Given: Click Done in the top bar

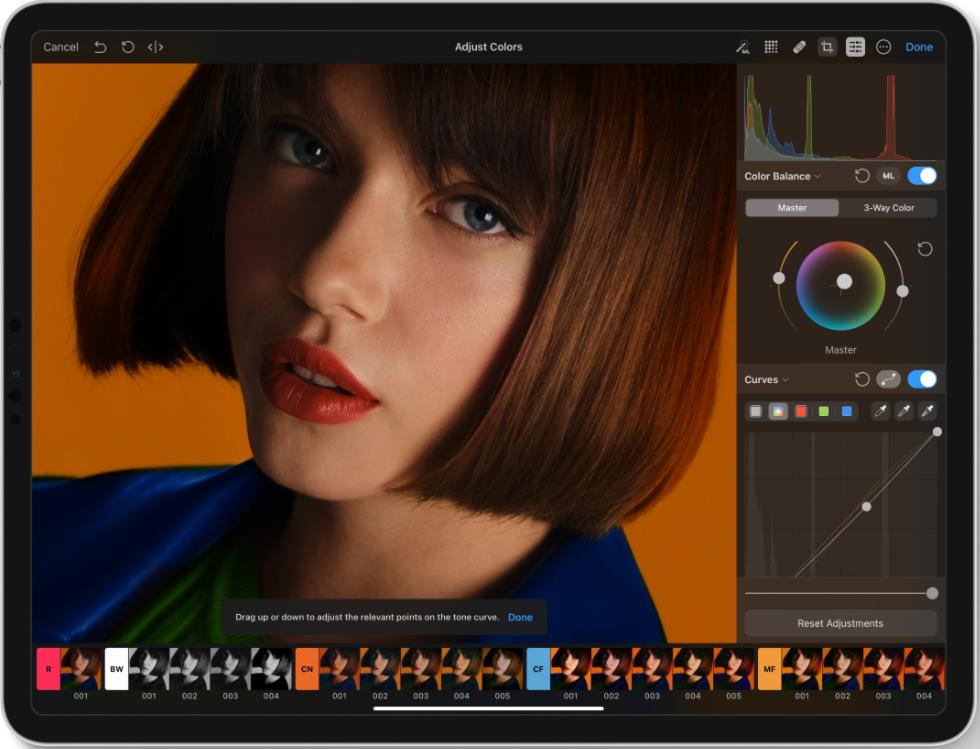Looking at the screenshot, I should pos(919,47).
